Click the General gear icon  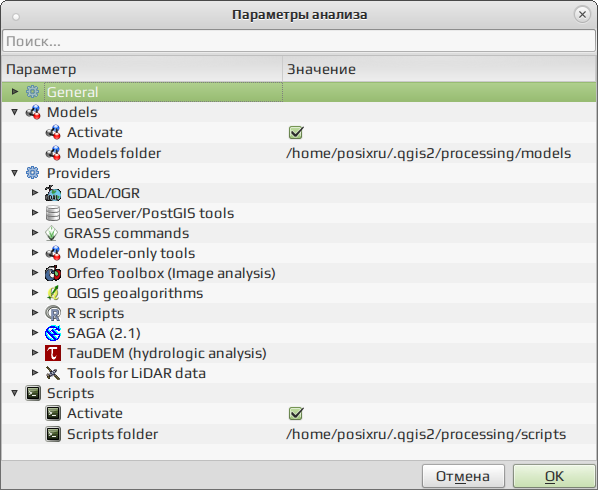[32, 92]
